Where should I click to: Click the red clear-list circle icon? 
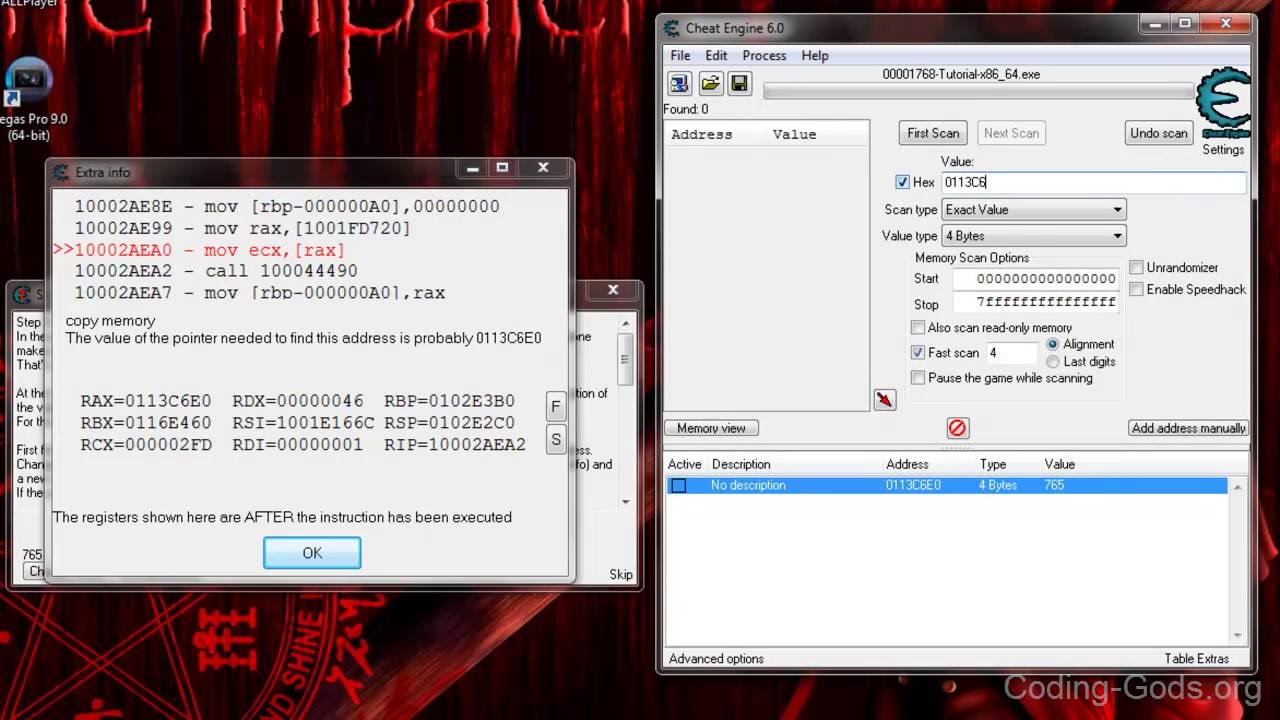[957, 428]
